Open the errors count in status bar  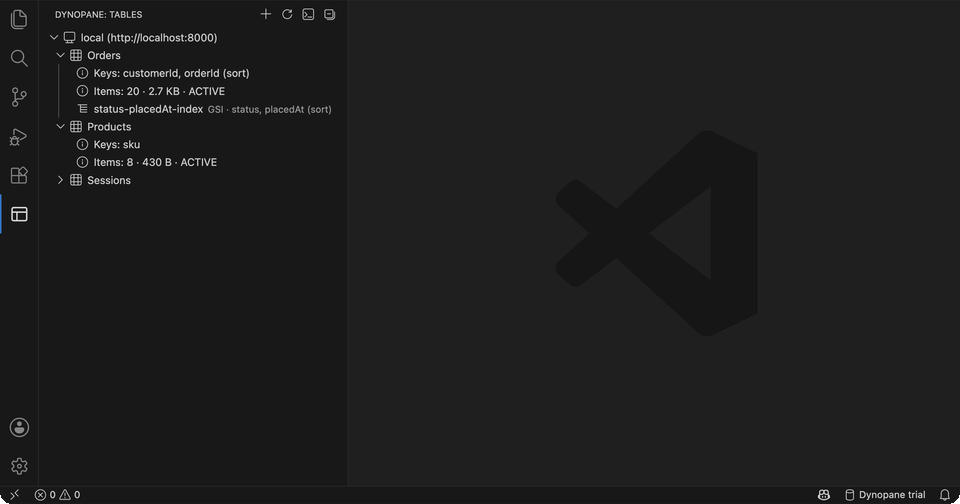tap(45, 495)
